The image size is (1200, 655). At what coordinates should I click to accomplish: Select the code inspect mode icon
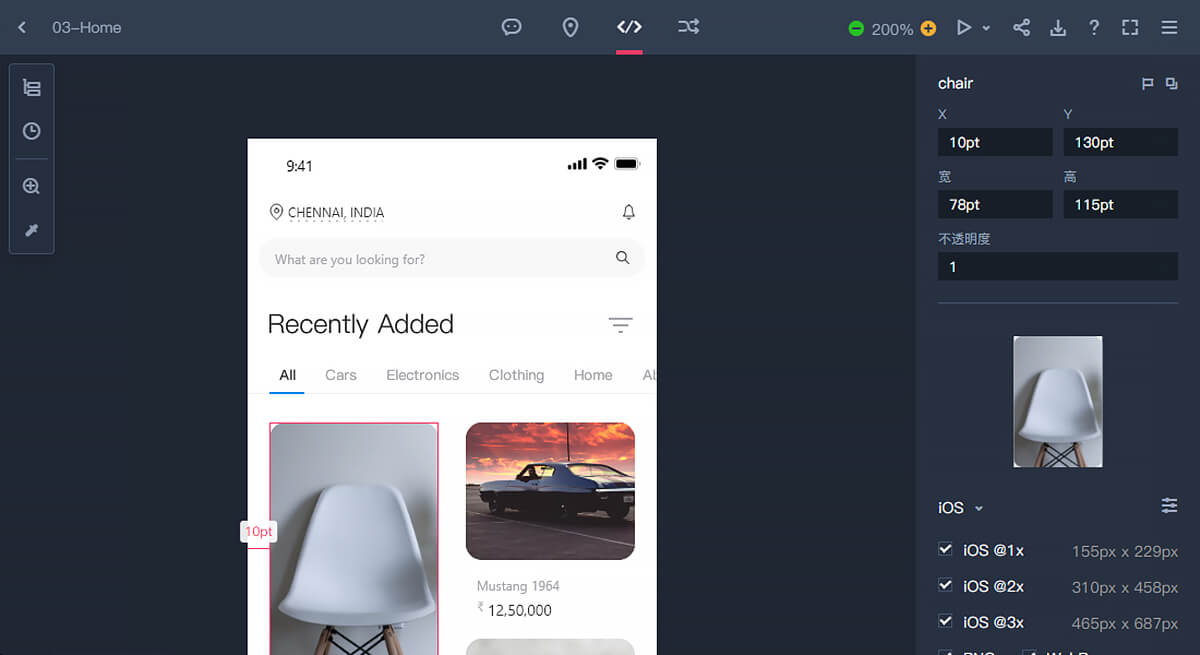point(629,27)
